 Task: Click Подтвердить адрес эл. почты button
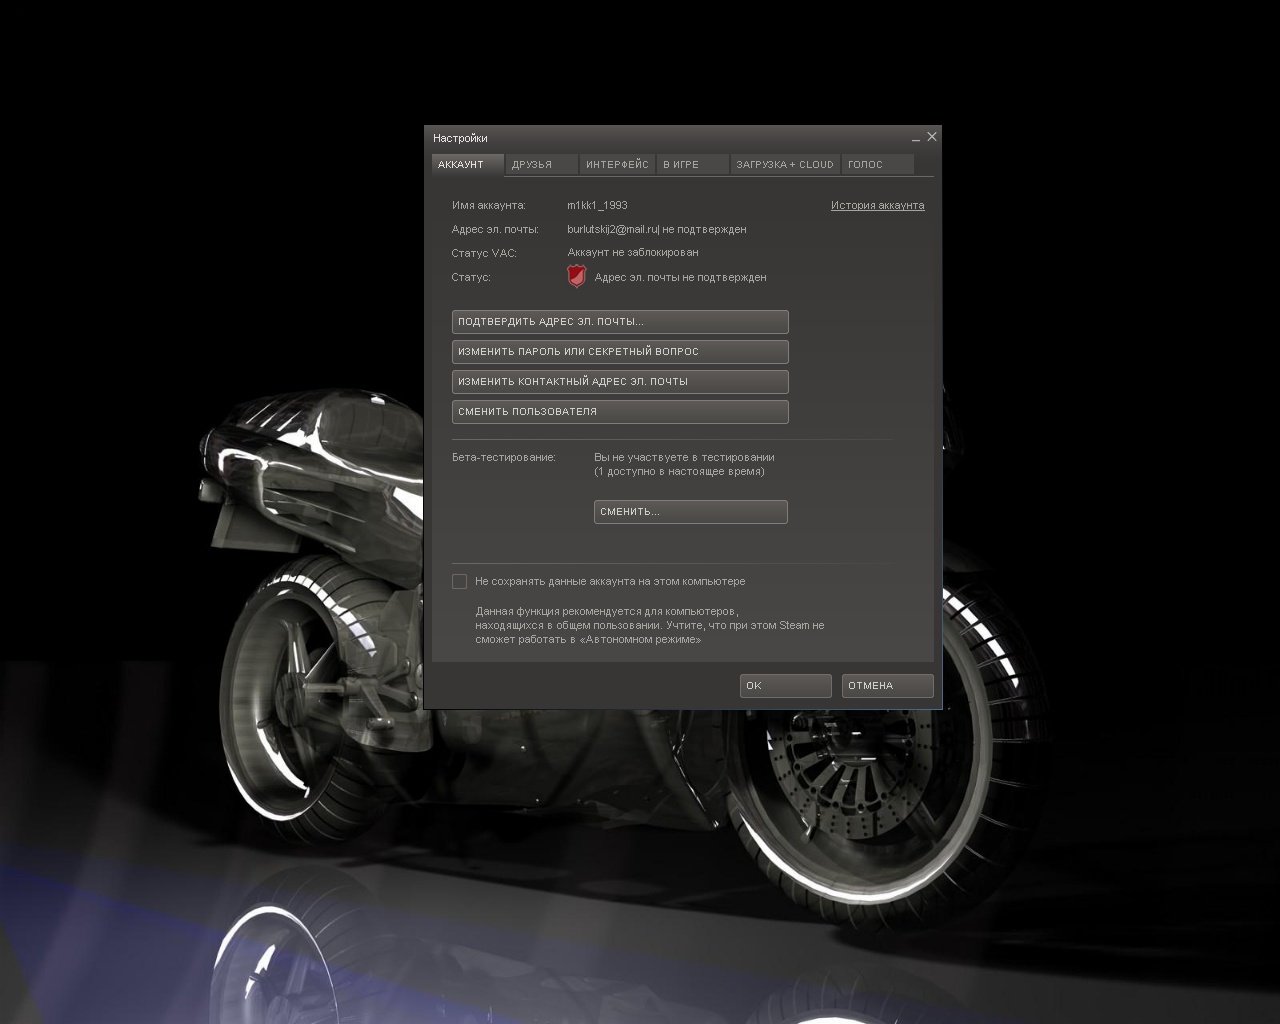coord(620,322)
